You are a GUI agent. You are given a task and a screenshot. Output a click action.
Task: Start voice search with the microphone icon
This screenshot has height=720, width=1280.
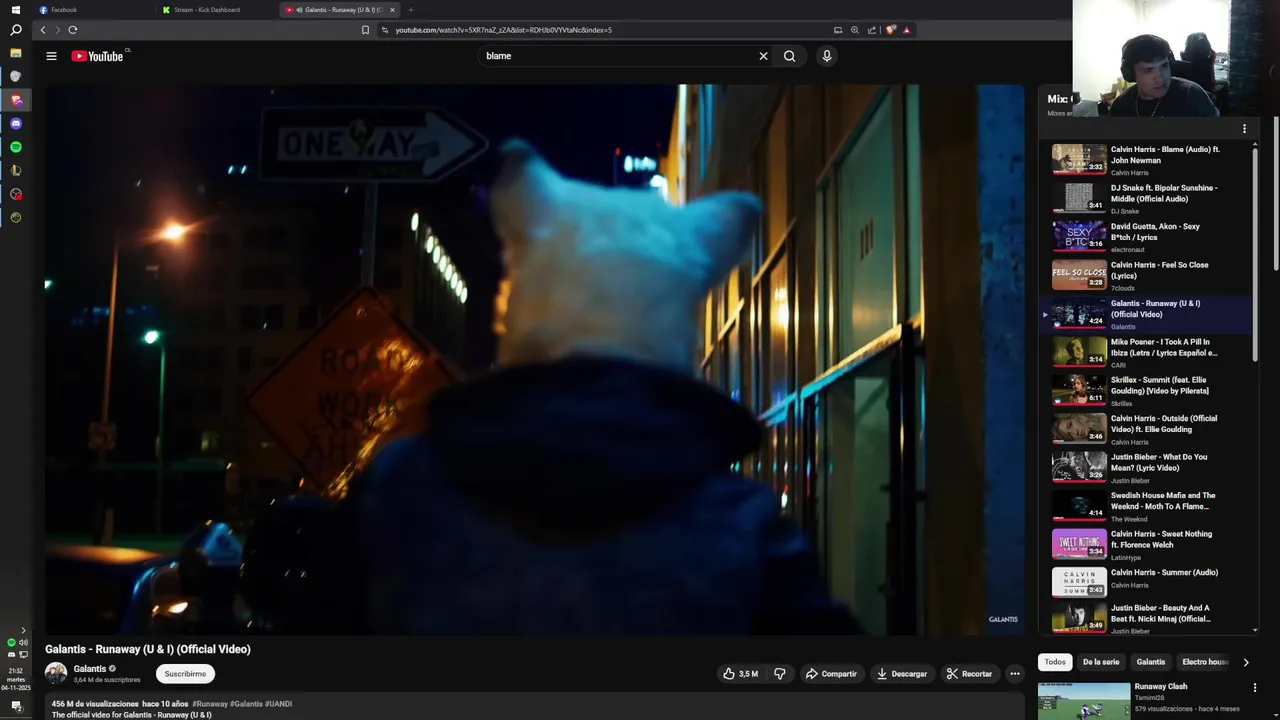pyautogui.click(x=826, y=56)
